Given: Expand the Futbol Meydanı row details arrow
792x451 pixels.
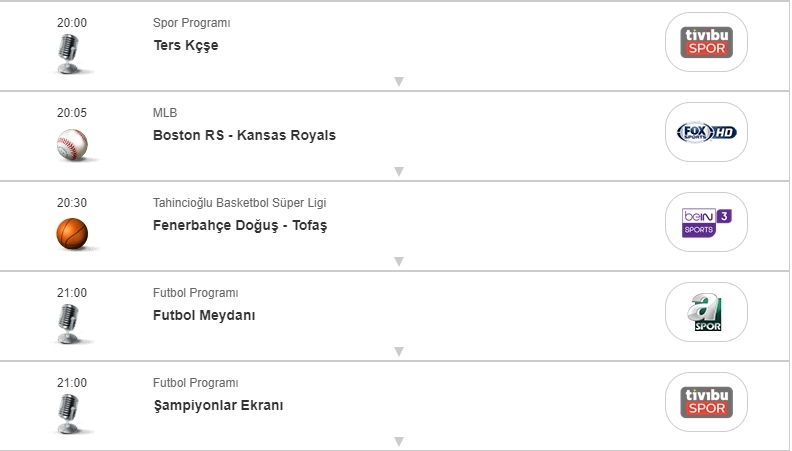Looking at the screenshot, I should tap(398, 352).
